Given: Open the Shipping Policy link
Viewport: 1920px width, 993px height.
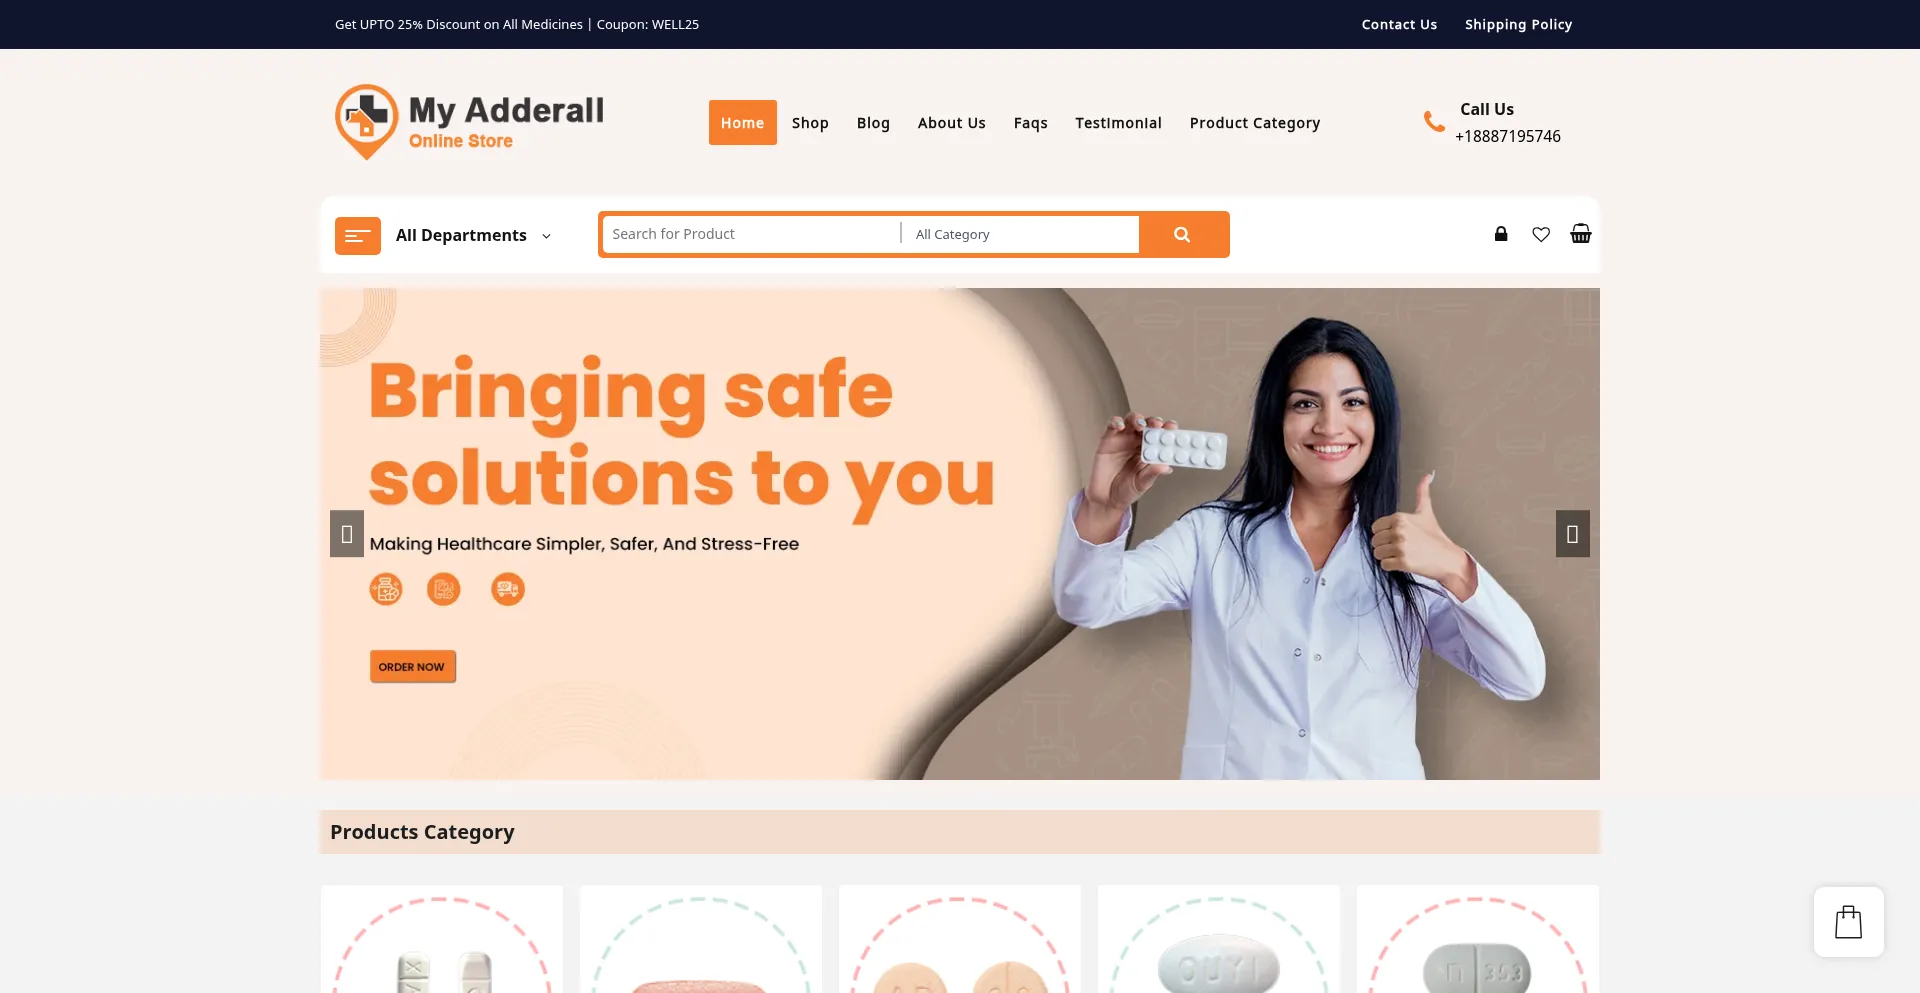Looking at the screenshot, I should click(1518, 24).
